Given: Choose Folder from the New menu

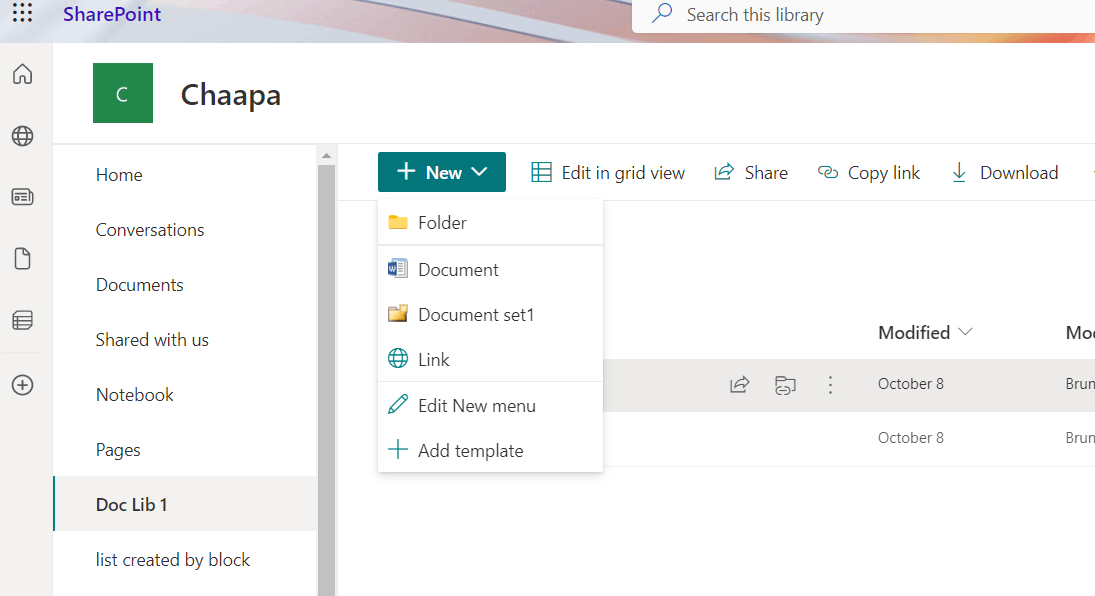Looking at the screenshot, I should tap(490, 222).
